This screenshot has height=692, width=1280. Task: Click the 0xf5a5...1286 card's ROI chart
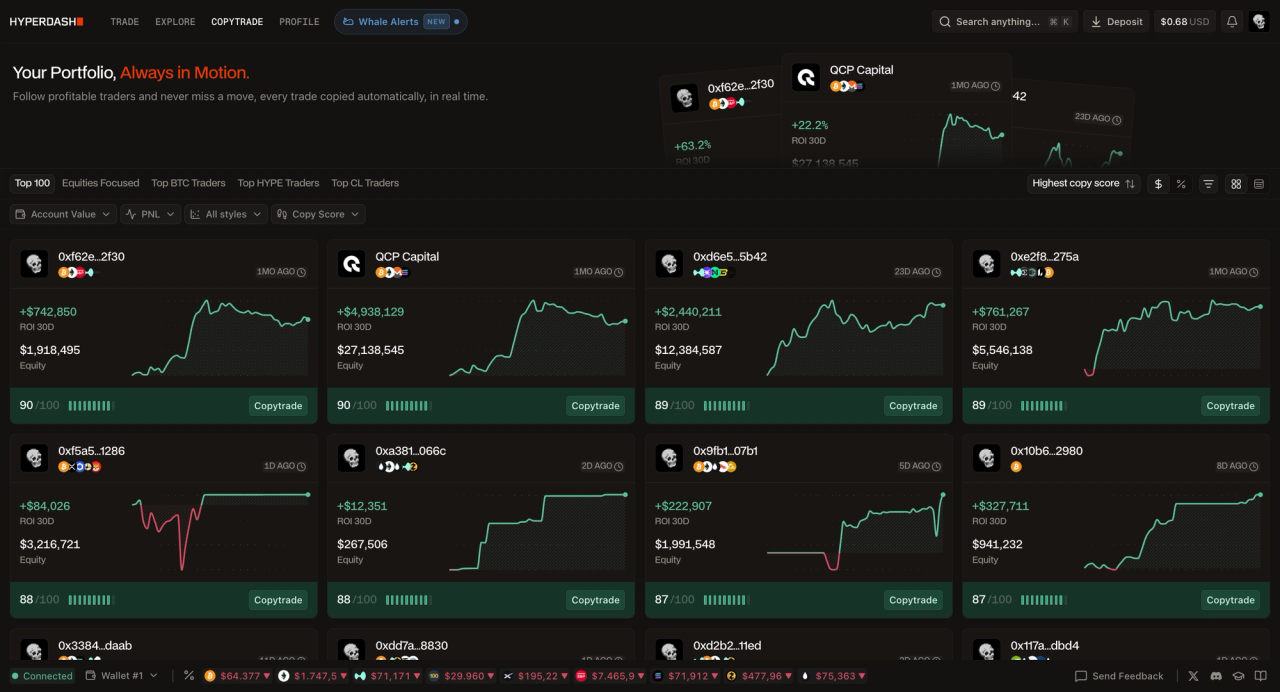click(220, 532)
